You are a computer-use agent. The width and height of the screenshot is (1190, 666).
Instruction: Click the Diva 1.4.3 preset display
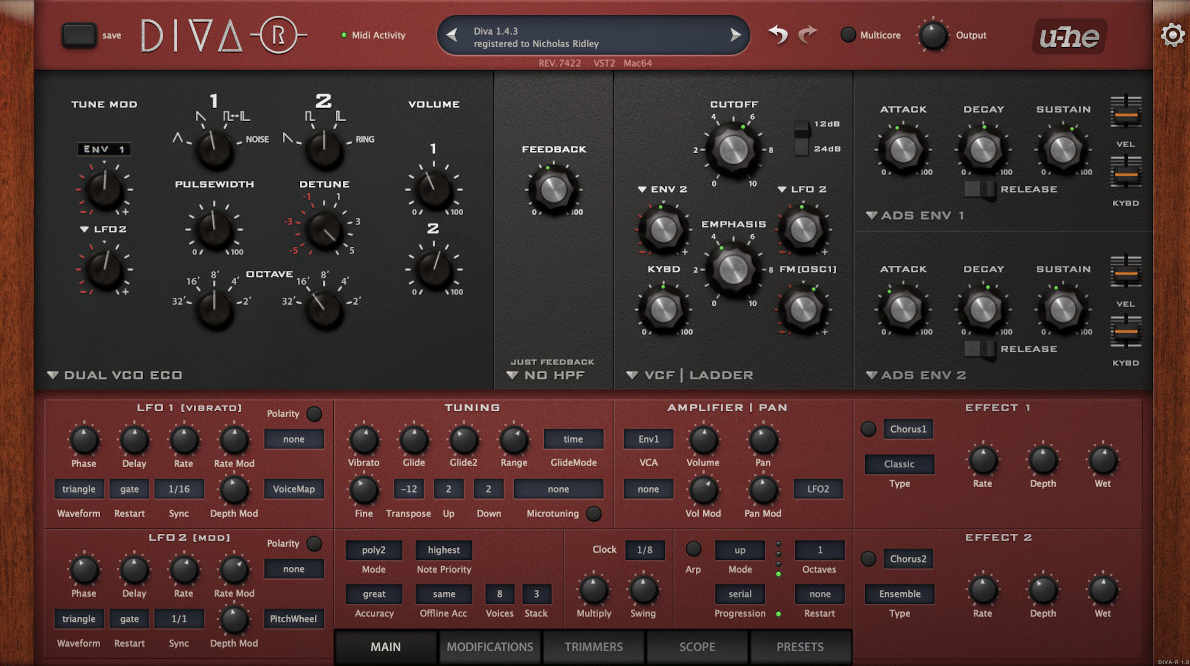593,37
